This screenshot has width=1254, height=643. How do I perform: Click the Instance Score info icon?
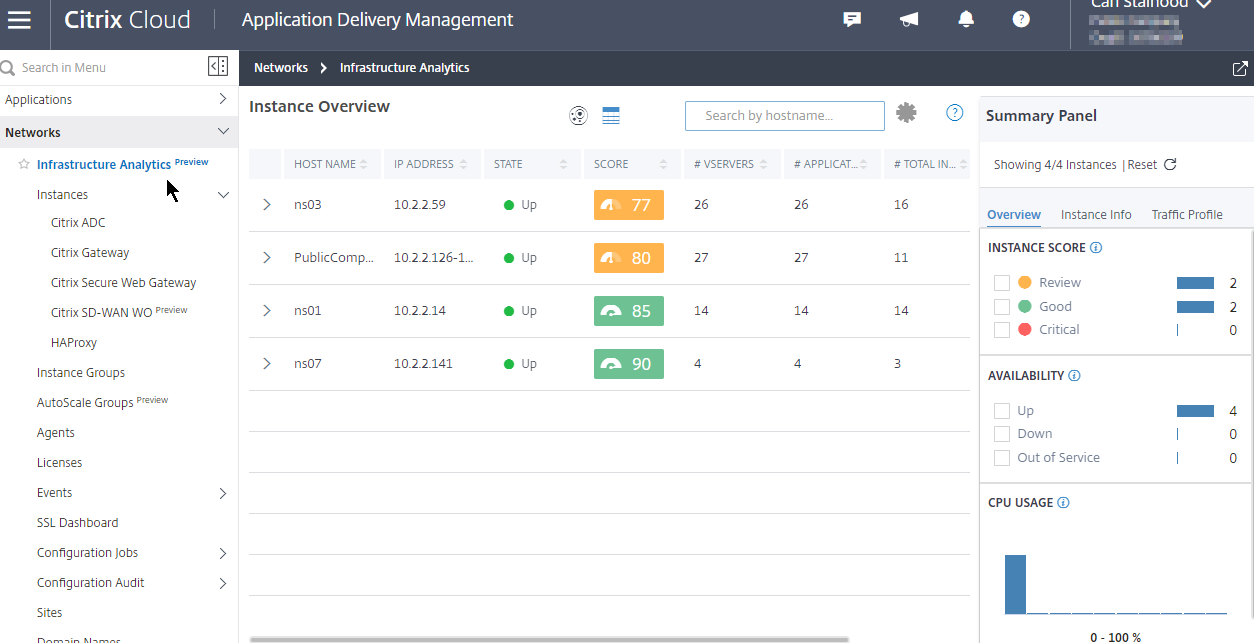1096,248
